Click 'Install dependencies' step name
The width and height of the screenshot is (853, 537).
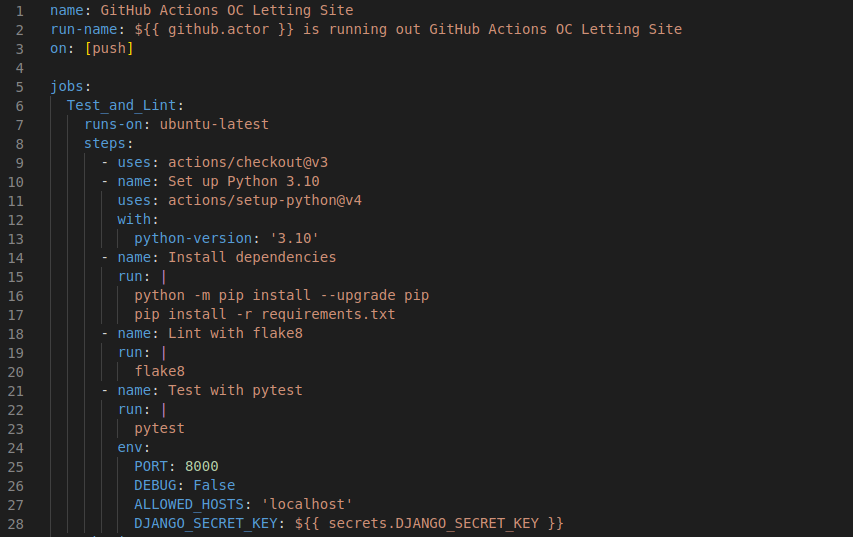tap(252, 258)
